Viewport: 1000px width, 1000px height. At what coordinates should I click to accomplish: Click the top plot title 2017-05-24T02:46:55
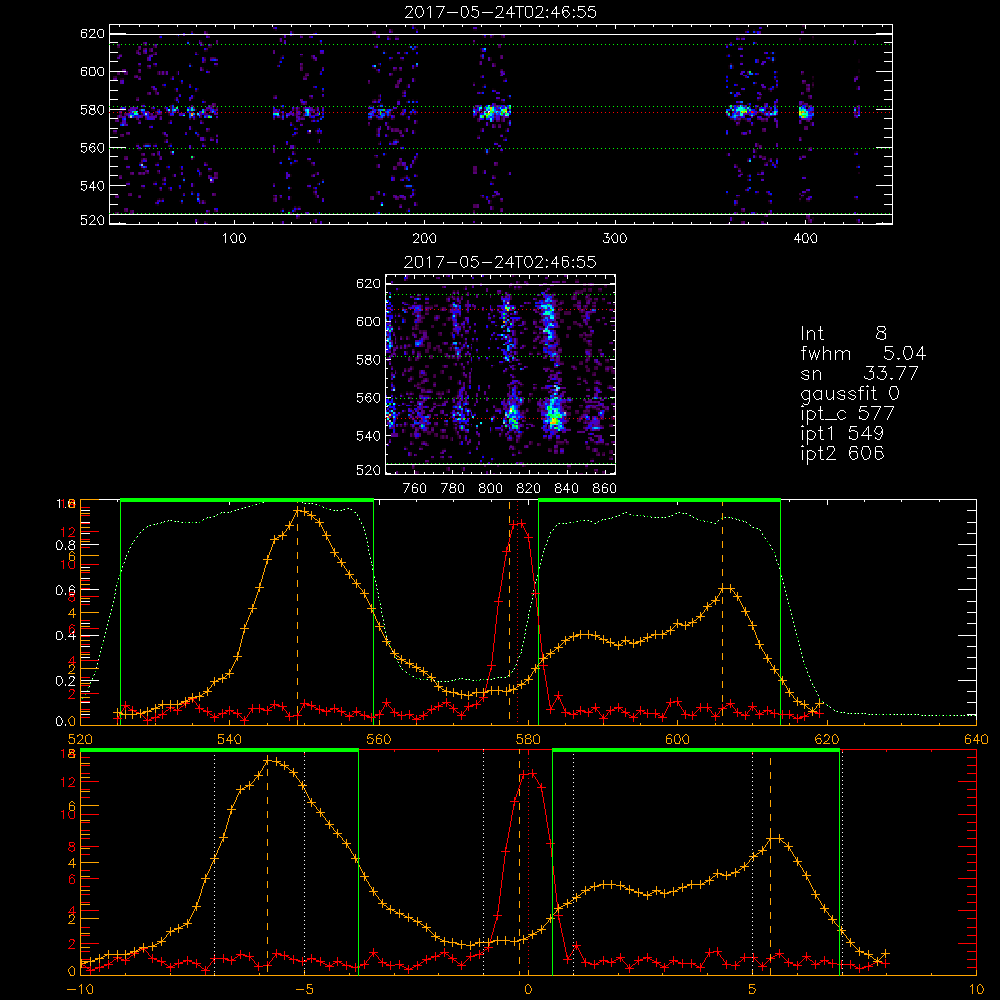click(x=501, y=12)
